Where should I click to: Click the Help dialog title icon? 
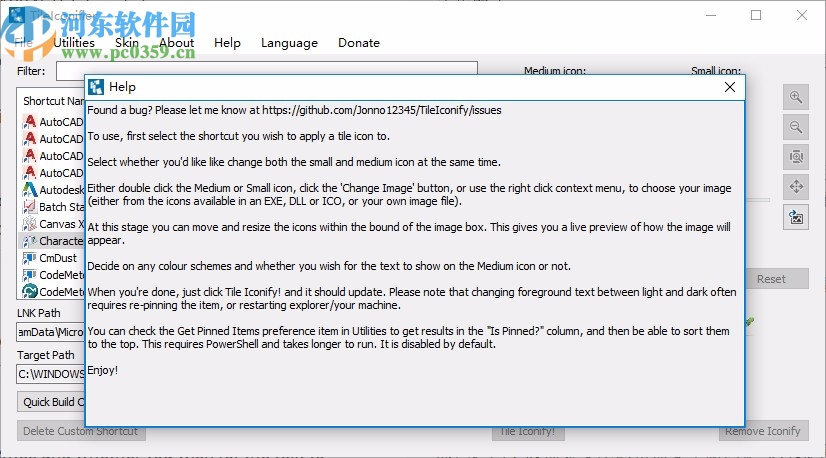(x=96, y=87)
